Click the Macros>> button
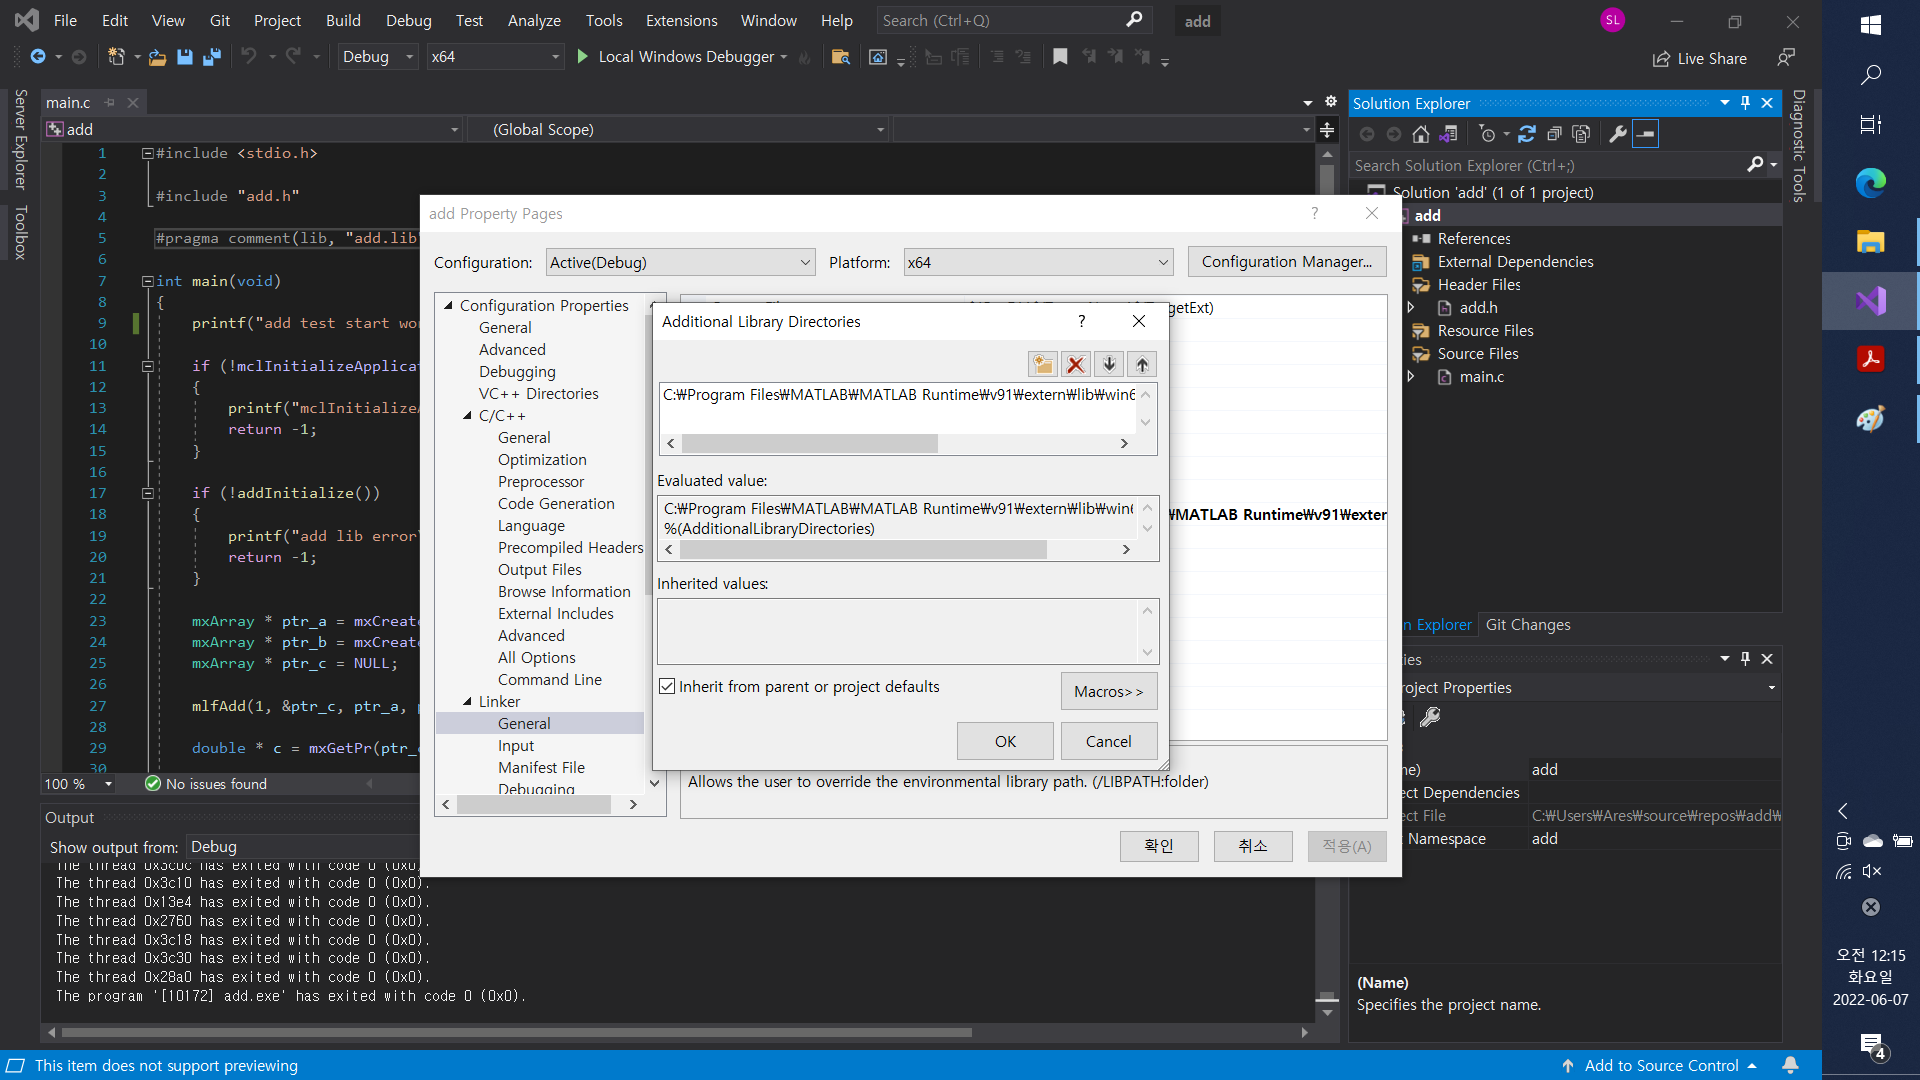Screen dimensions: 1920x1080 tap(1108, 691)
